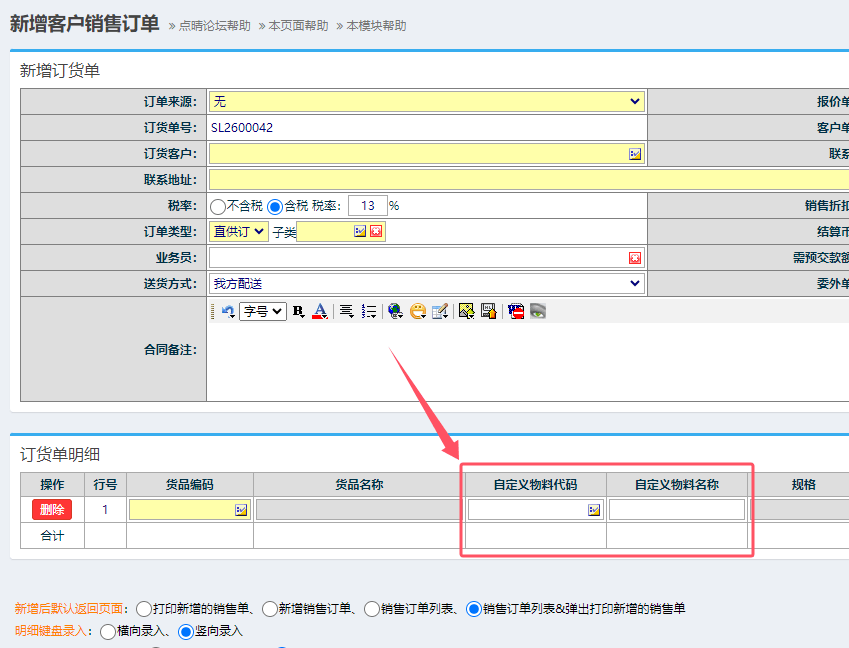Image resolution: width=849 pixels, height=648 pixels.
Task: Click the 货品编码 column header
Action: pos(190,485)
